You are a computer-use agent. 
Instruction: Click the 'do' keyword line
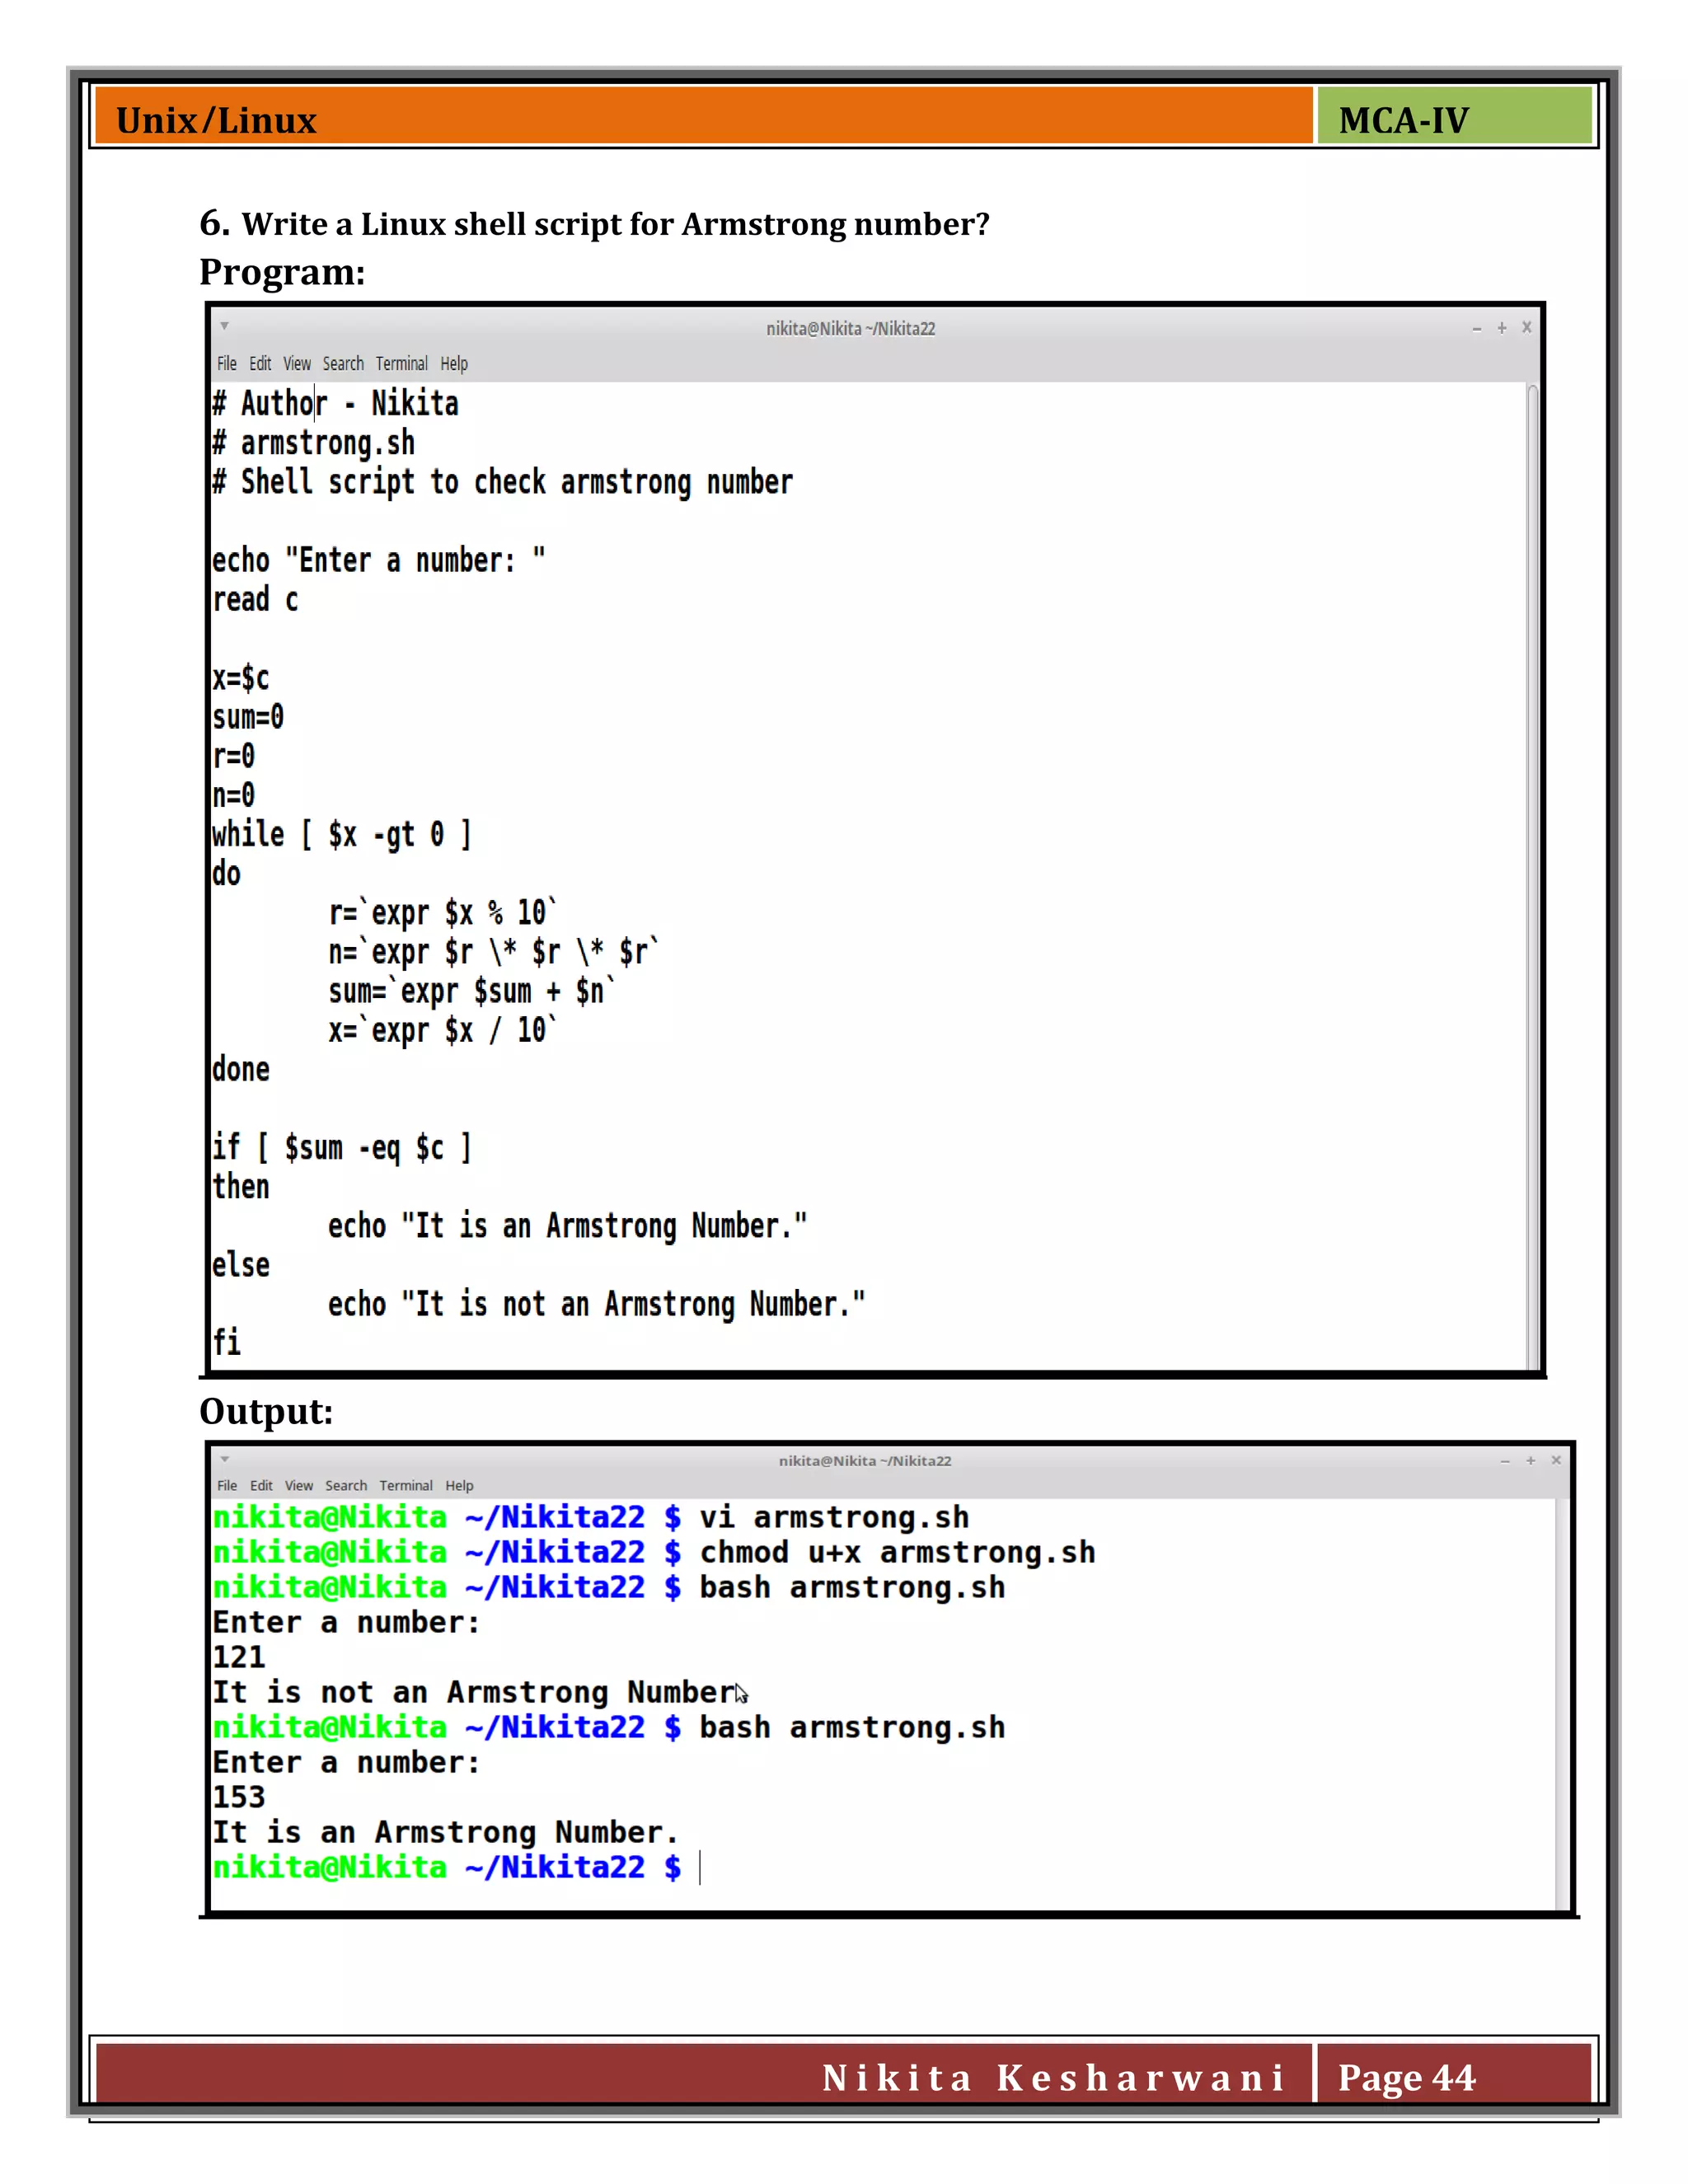pos(226,873)
